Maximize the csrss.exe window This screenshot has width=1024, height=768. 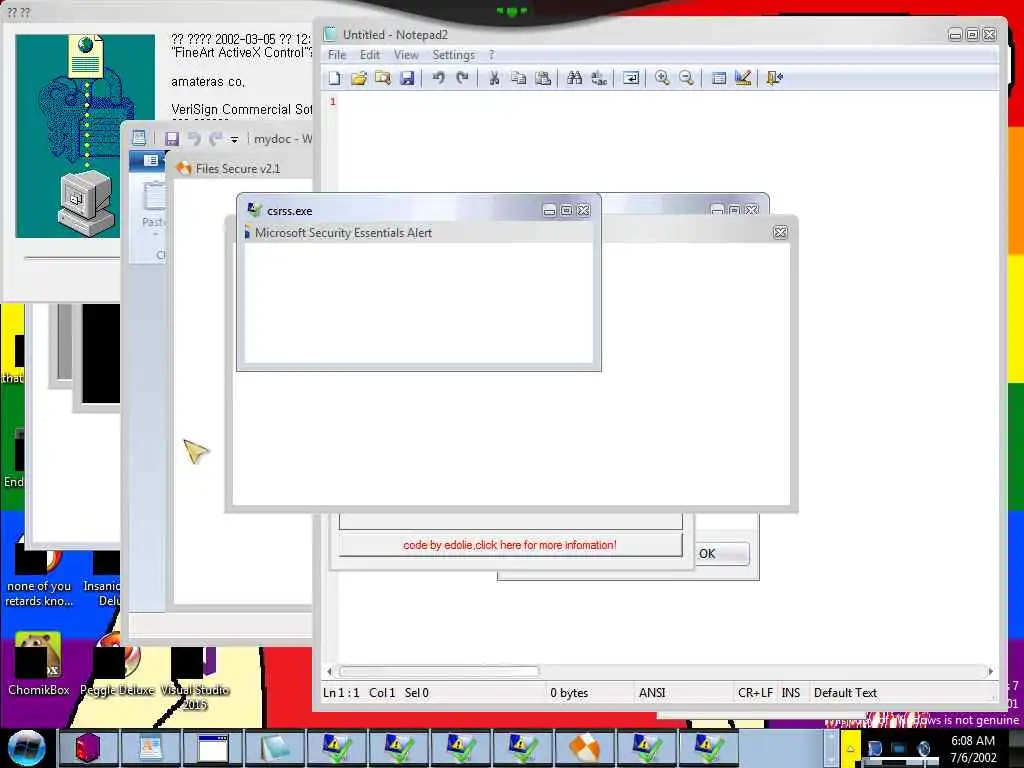coord(566,210)
